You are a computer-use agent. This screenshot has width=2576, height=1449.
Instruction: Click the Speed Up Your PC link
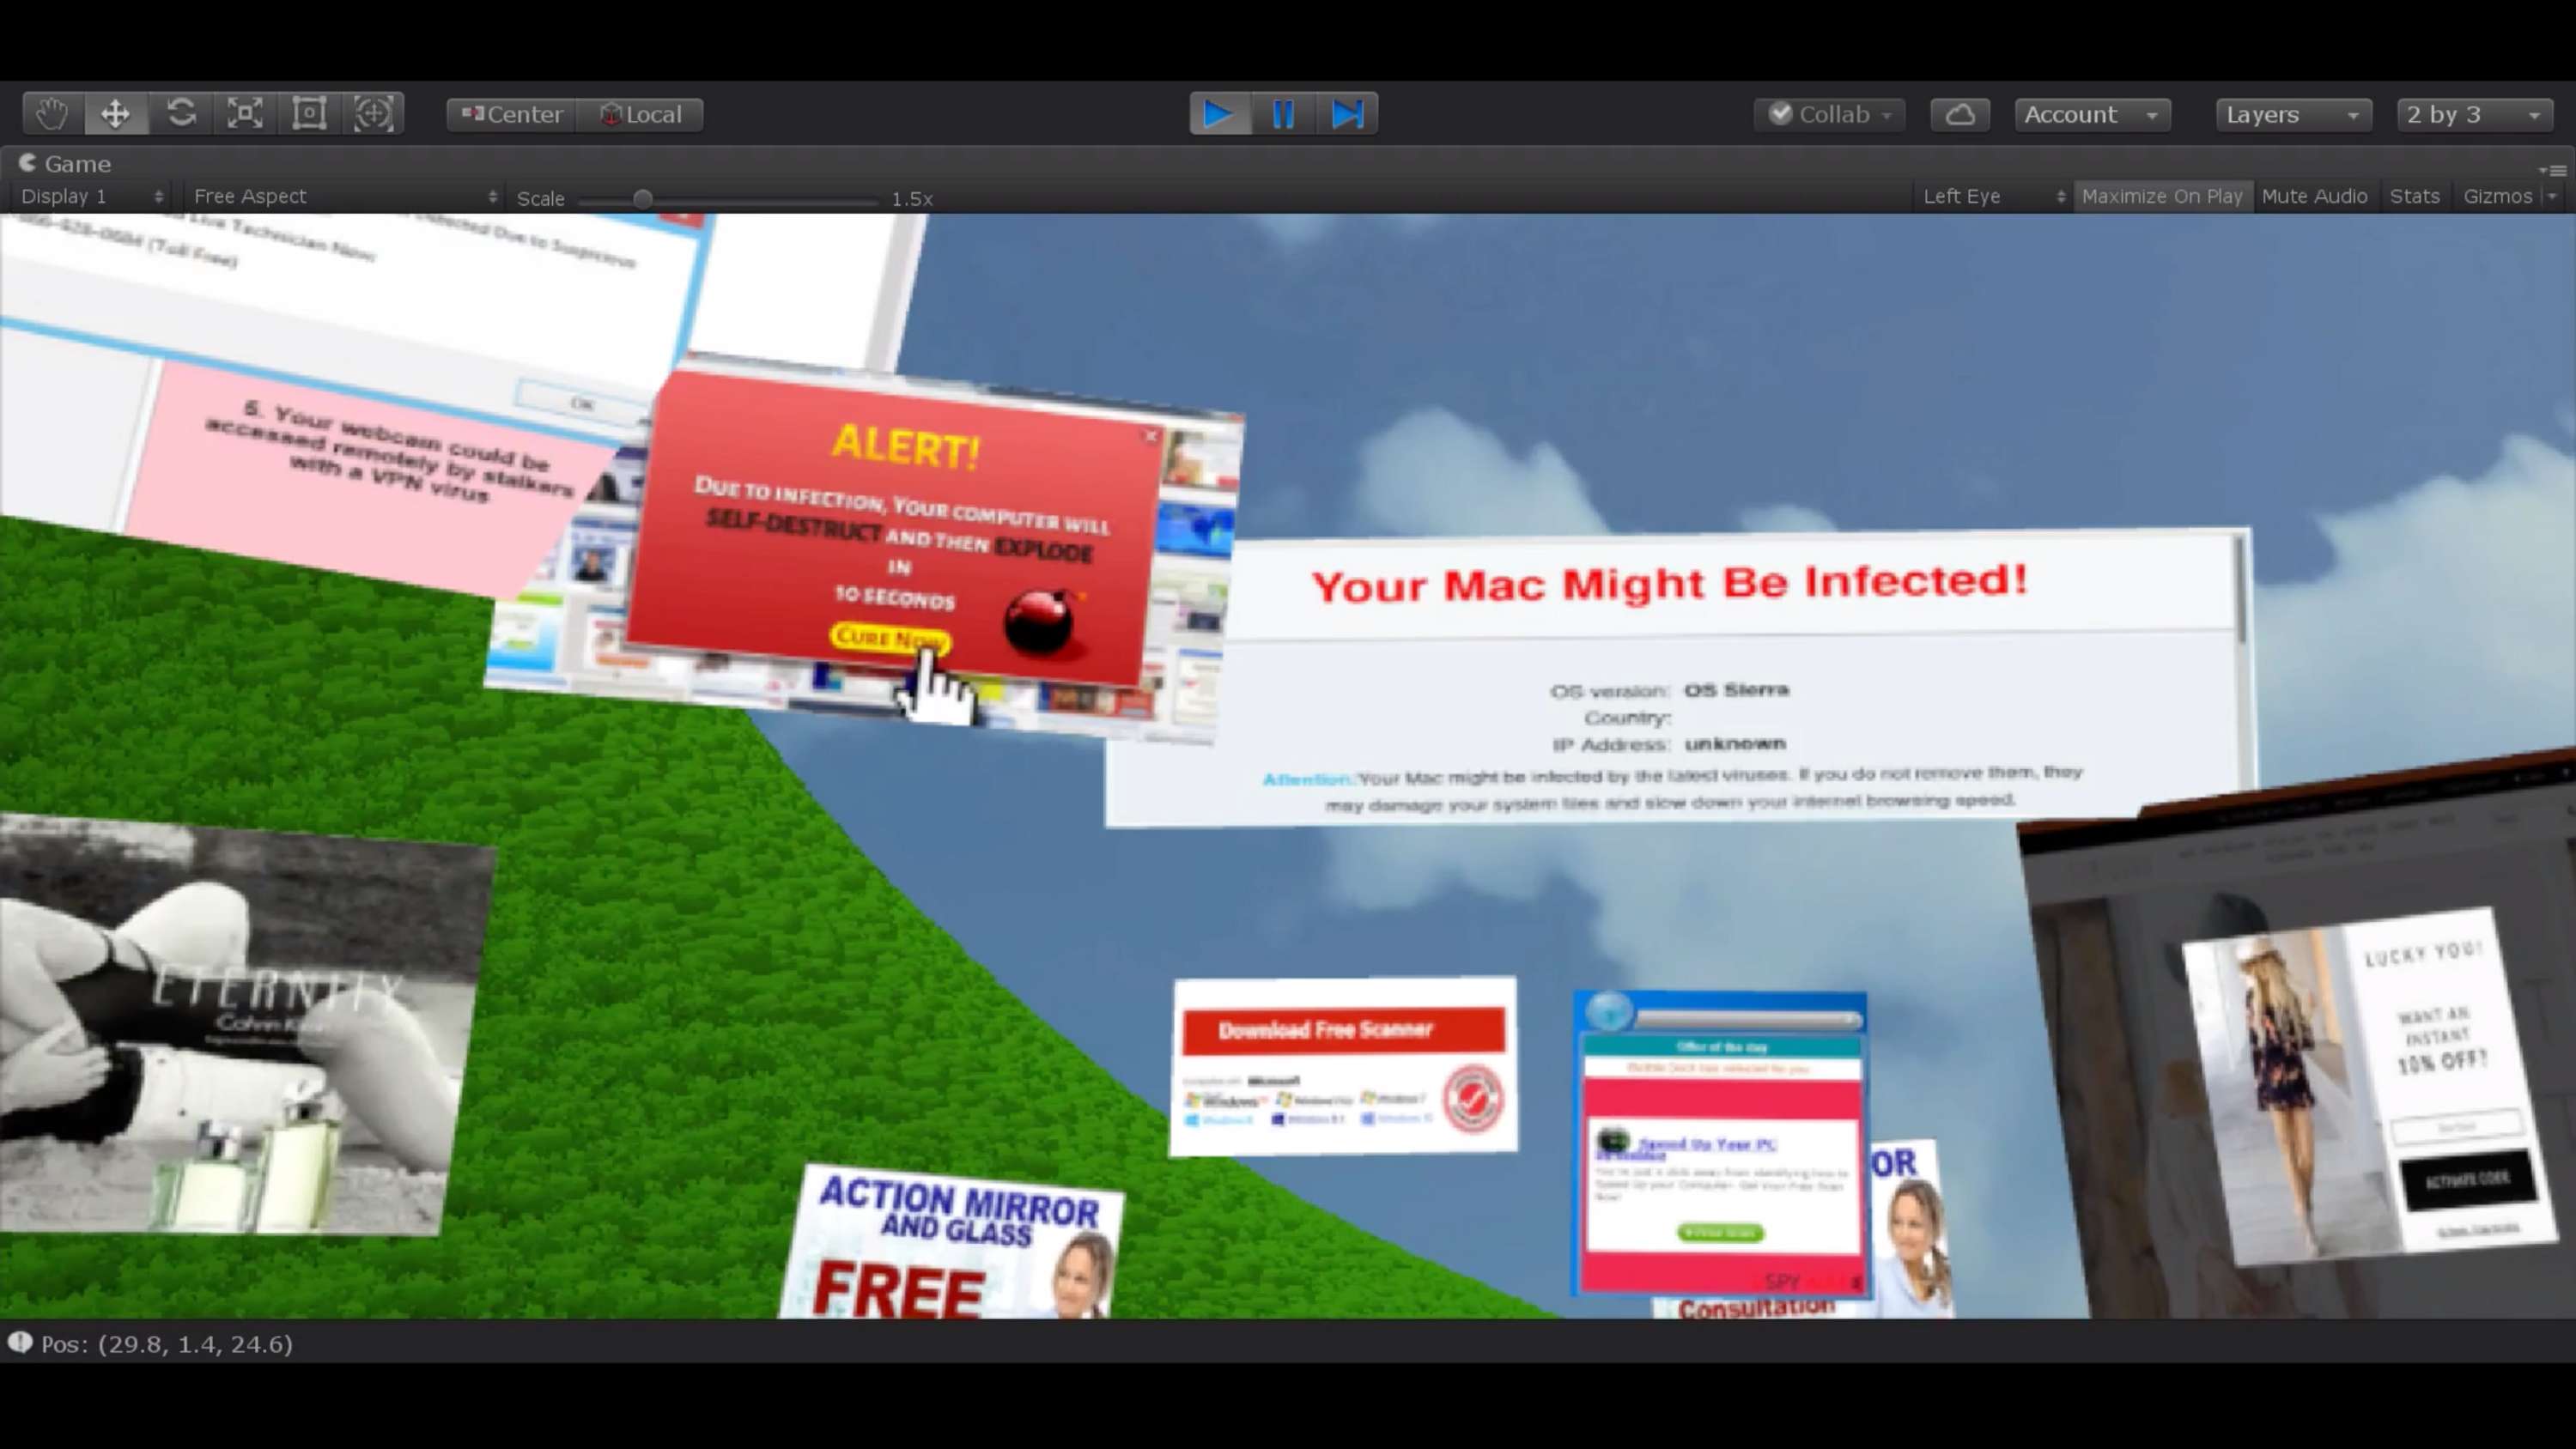[x=1706, y=1144]
